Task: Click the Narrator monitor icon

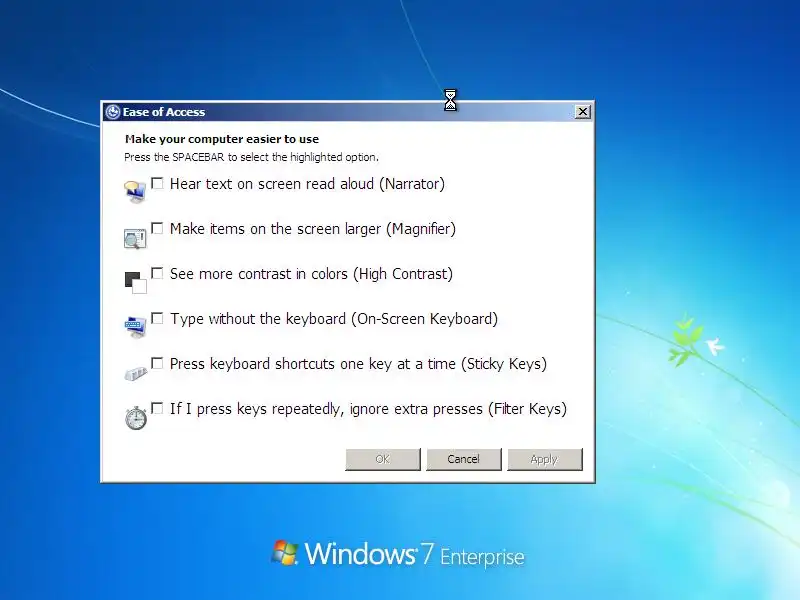Action: point(135,191)
